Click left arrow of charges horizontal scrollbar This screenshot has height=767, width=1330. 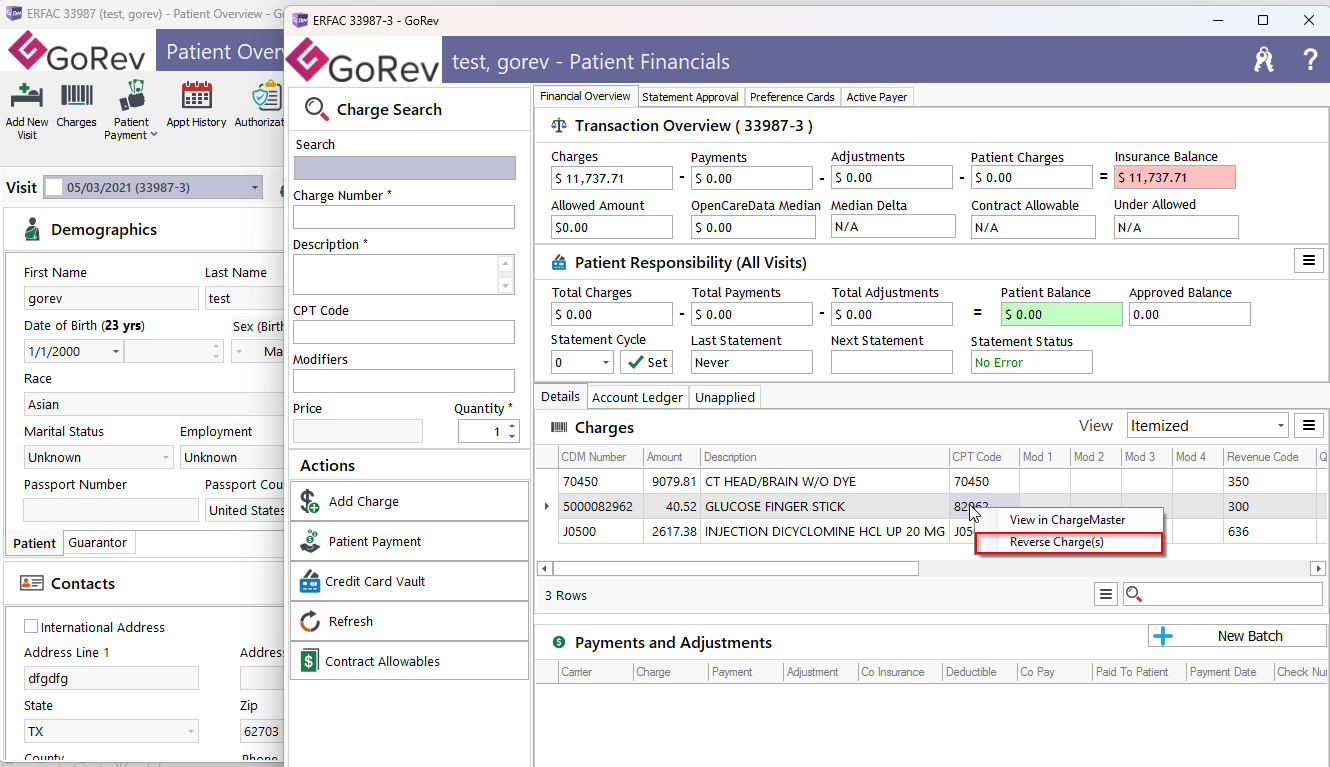pos(545,568)
